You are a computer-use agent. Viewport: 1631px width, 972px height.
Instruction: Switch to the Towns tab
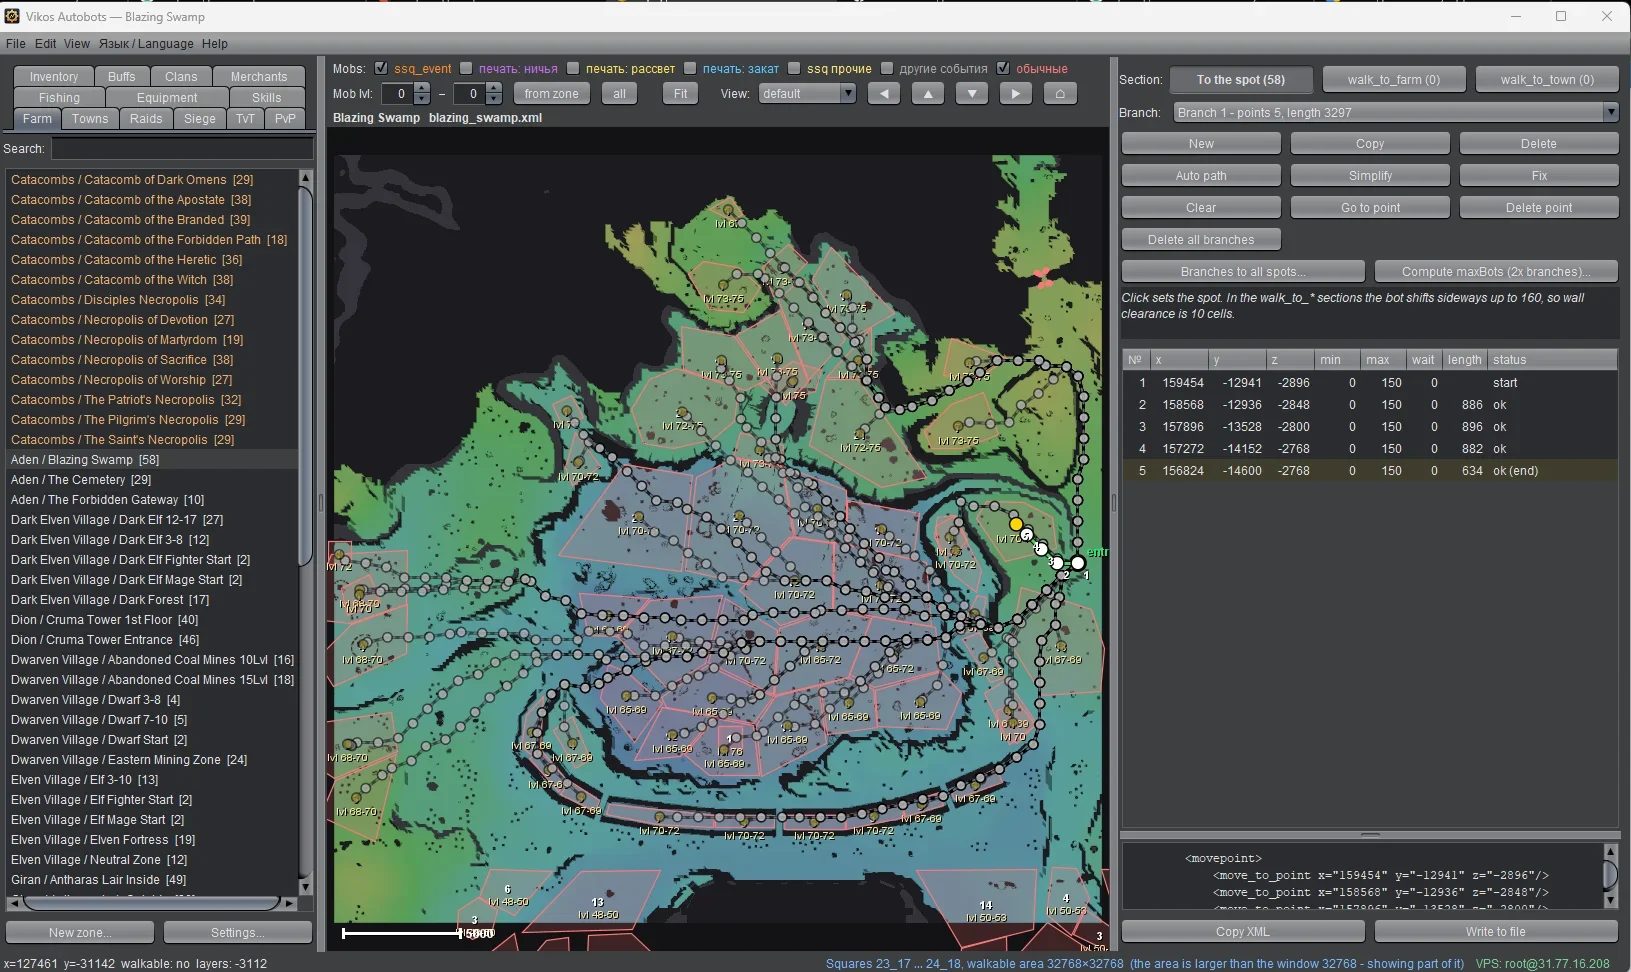click(90, 119)
